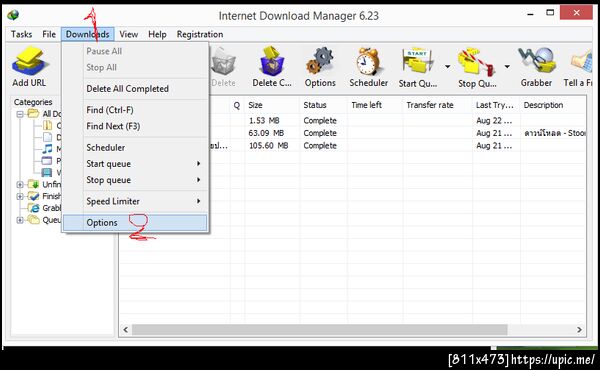Screen dimensions: 600x370
Task: Close the open Downloads menu
Action: click(x=88, y=34)
